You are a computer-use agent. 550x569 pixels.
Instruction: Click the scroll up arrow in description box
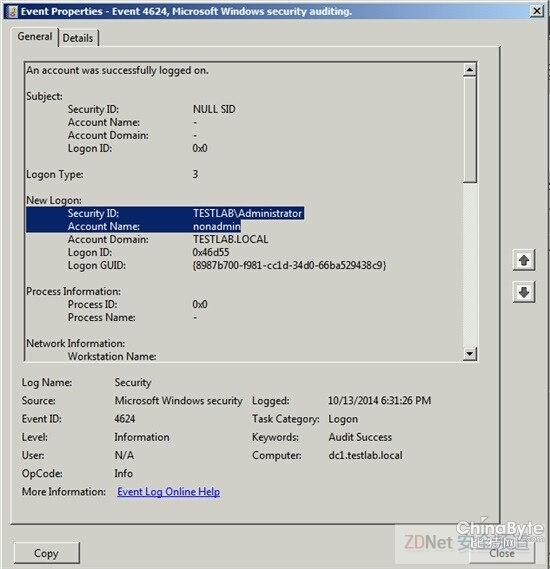470,70
